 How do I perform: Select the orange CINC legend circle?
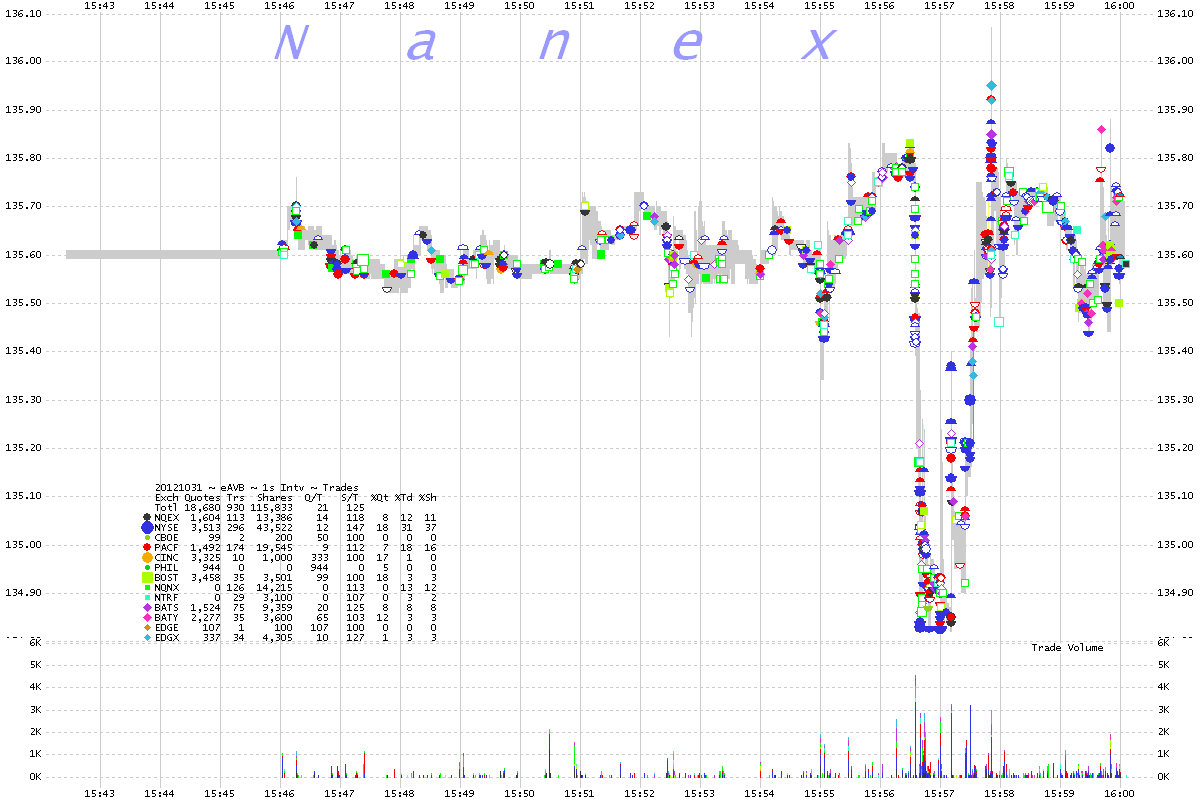(x=147, y=557)
